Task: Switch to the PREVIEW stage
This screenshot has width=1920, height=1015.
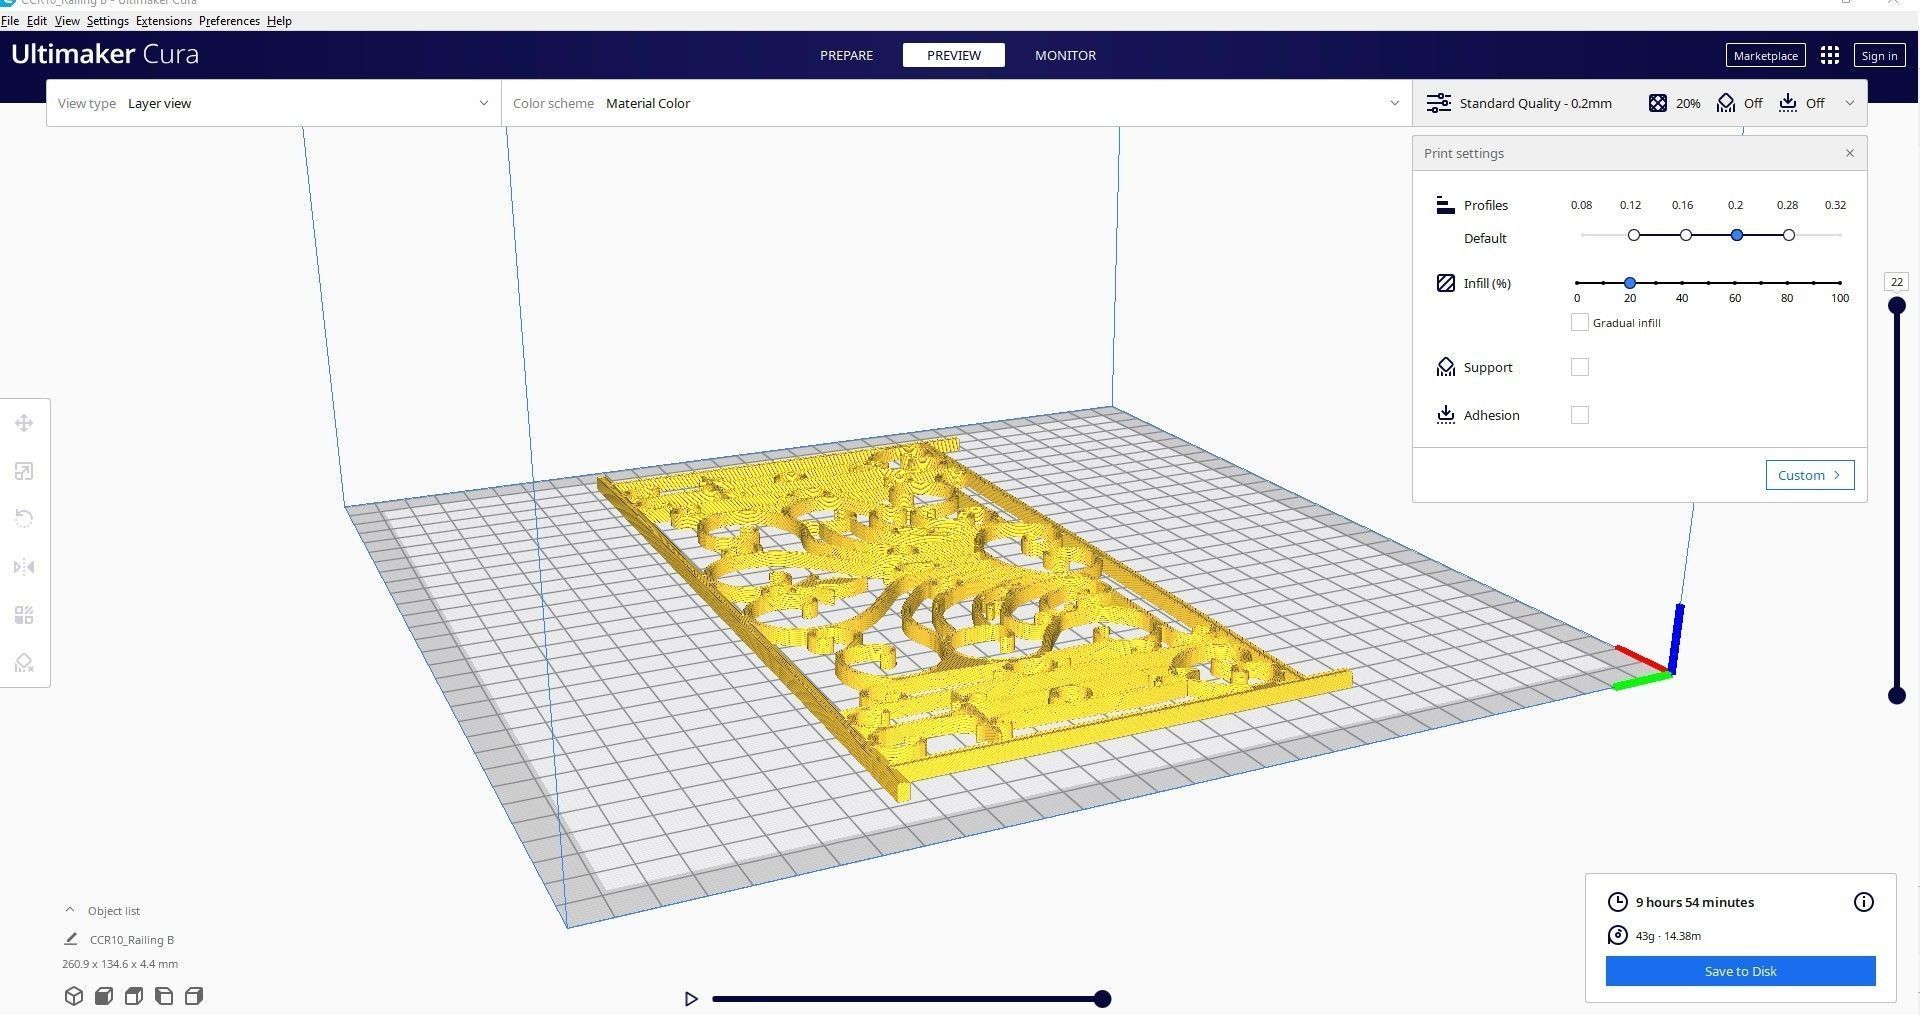Action: 954,55
